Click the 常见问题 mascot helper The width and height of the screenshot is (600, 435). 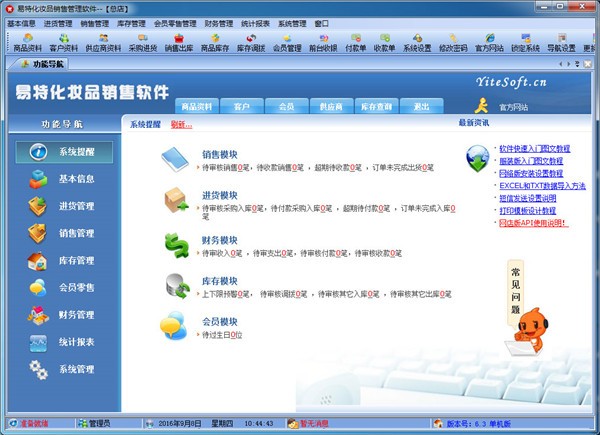coord(526,308)
